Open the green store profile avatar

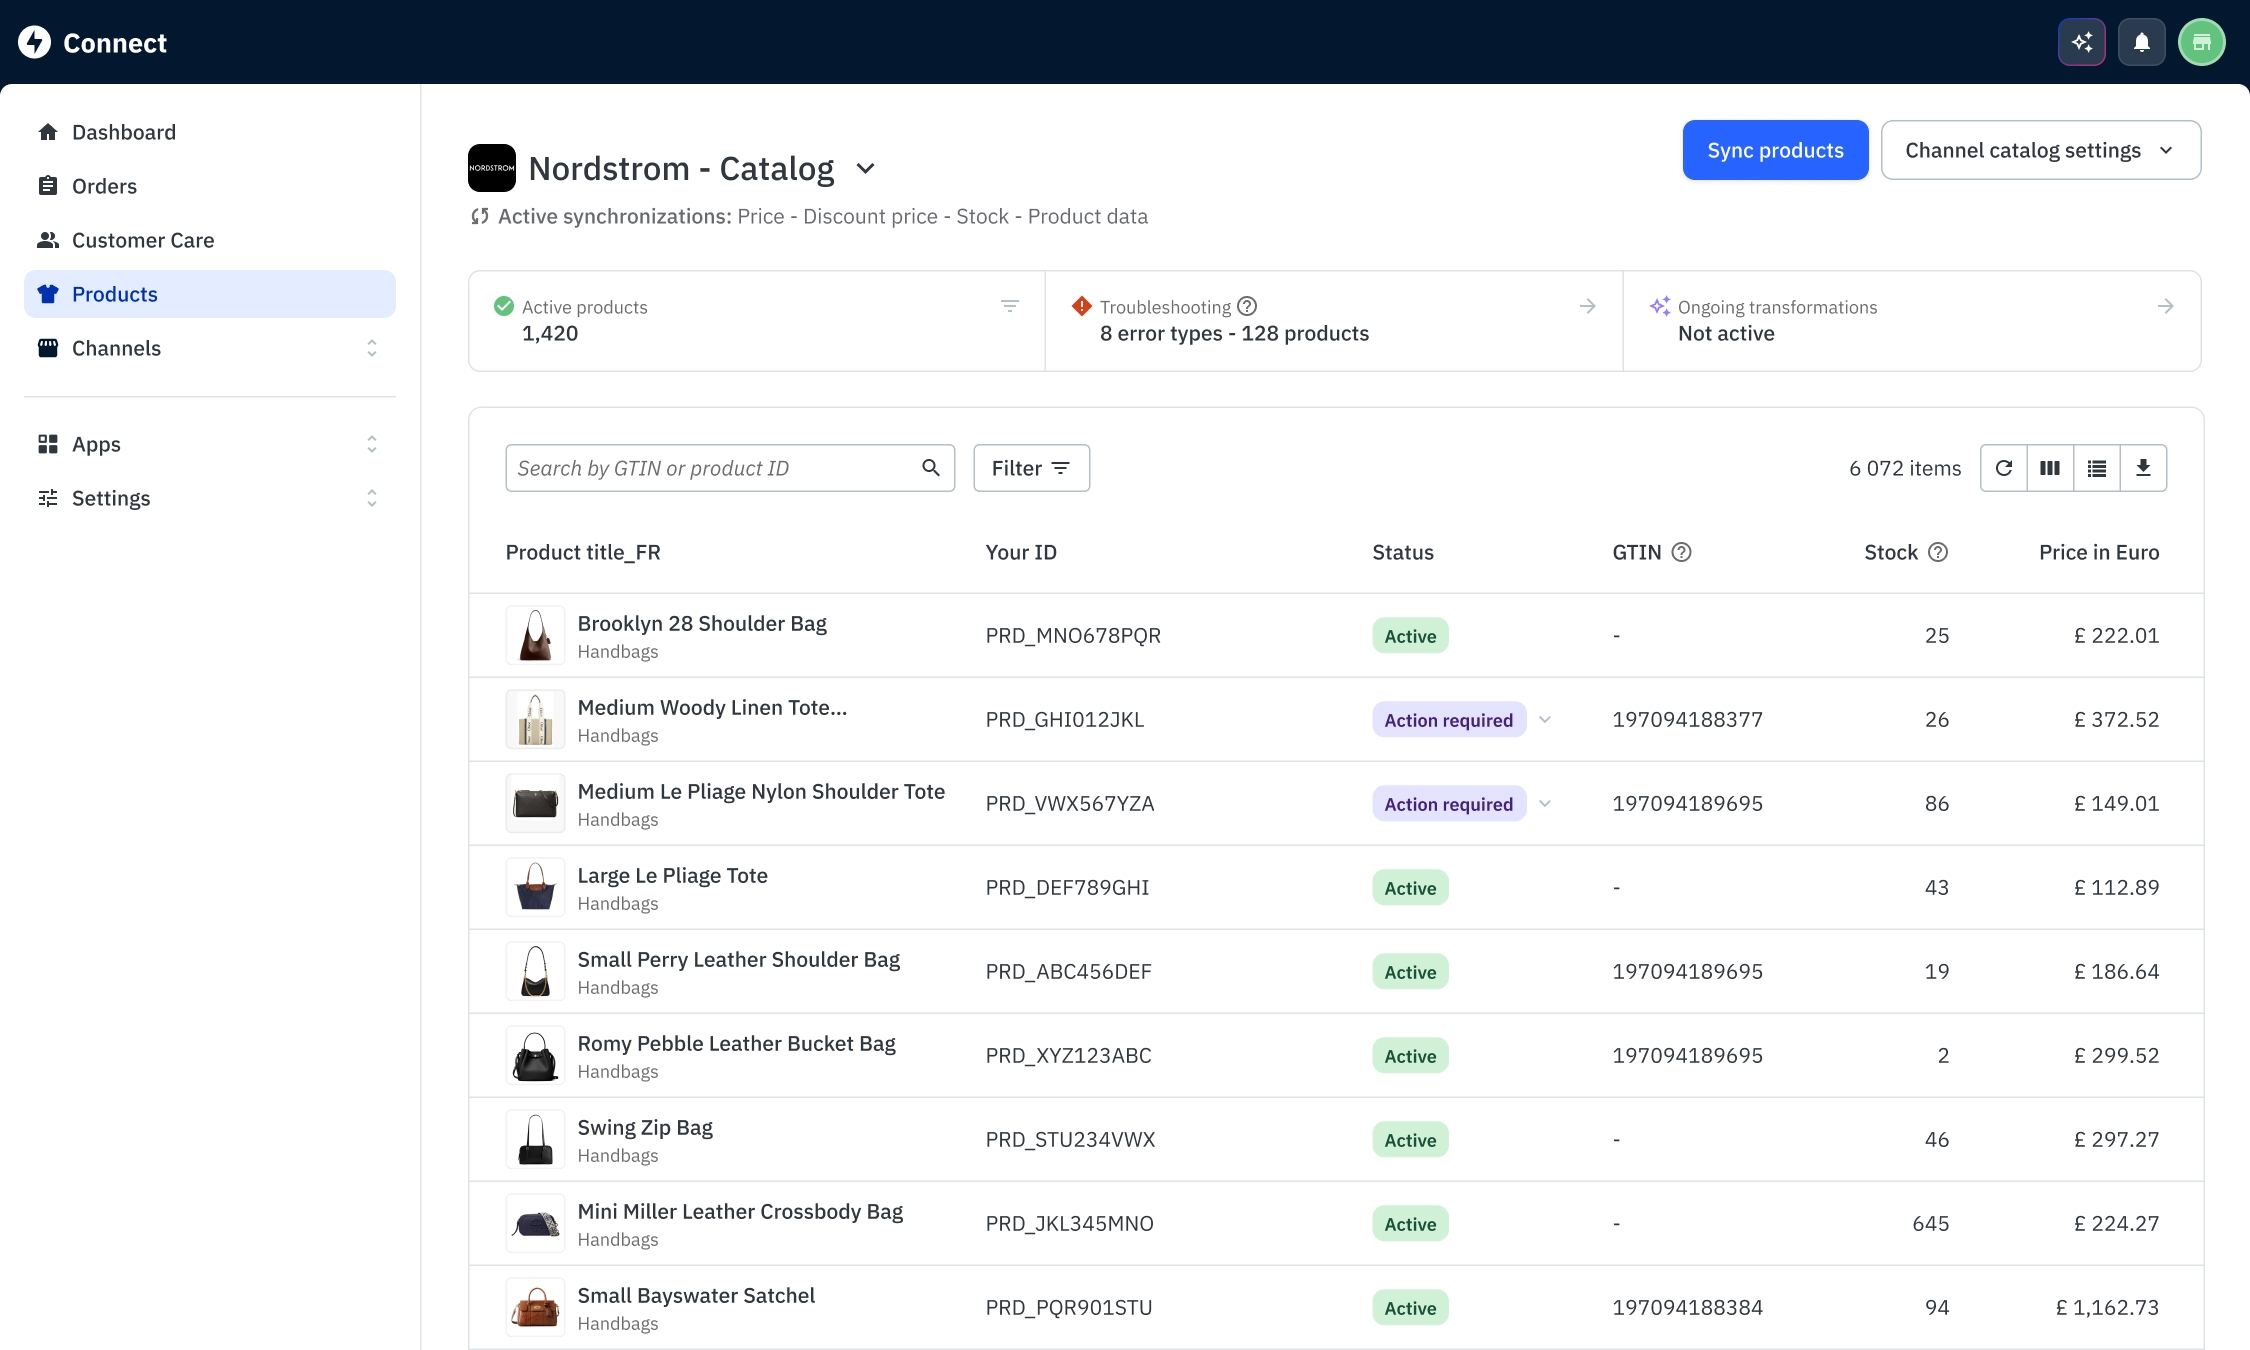[2202, 42]
